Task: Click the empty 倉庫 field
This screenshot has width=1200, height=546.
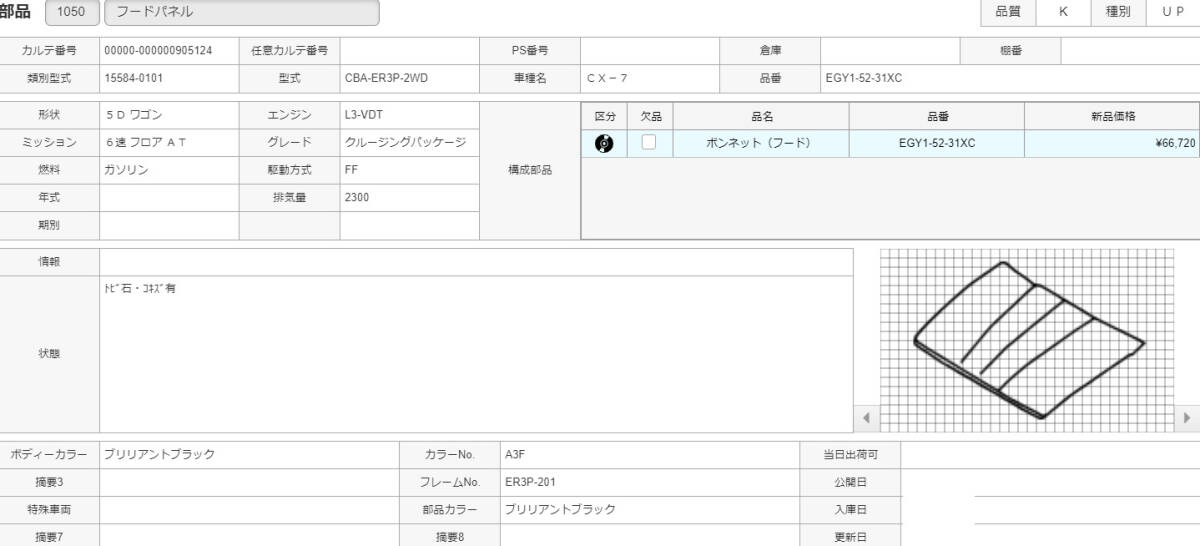Action: (x=889, y=50)
